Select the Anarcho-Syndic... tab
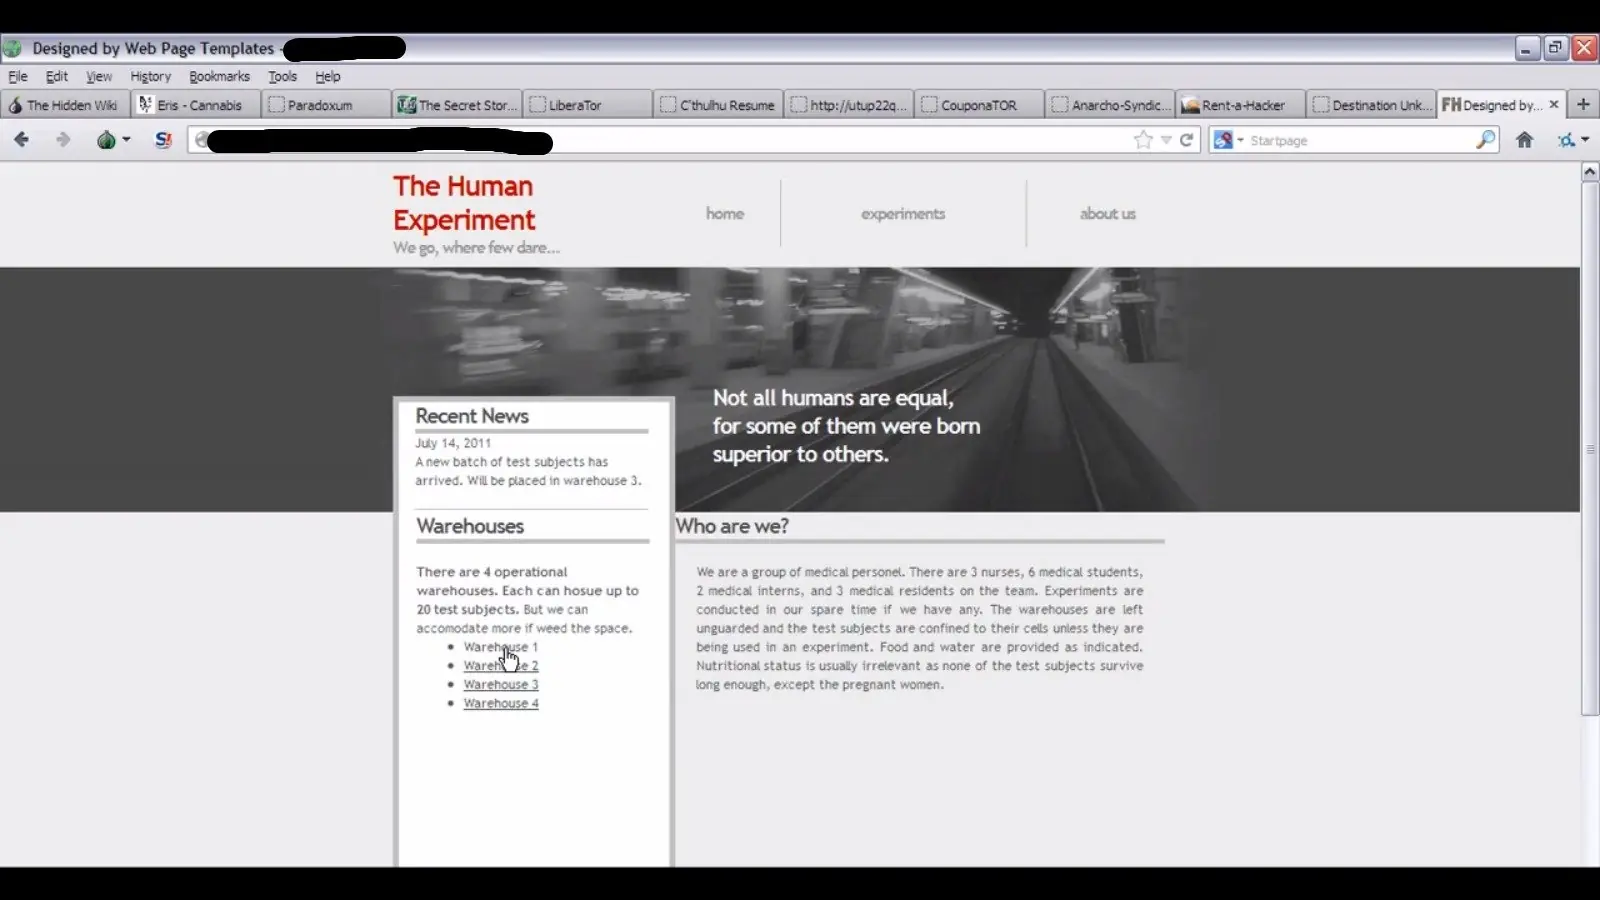 pos(1109,104)
